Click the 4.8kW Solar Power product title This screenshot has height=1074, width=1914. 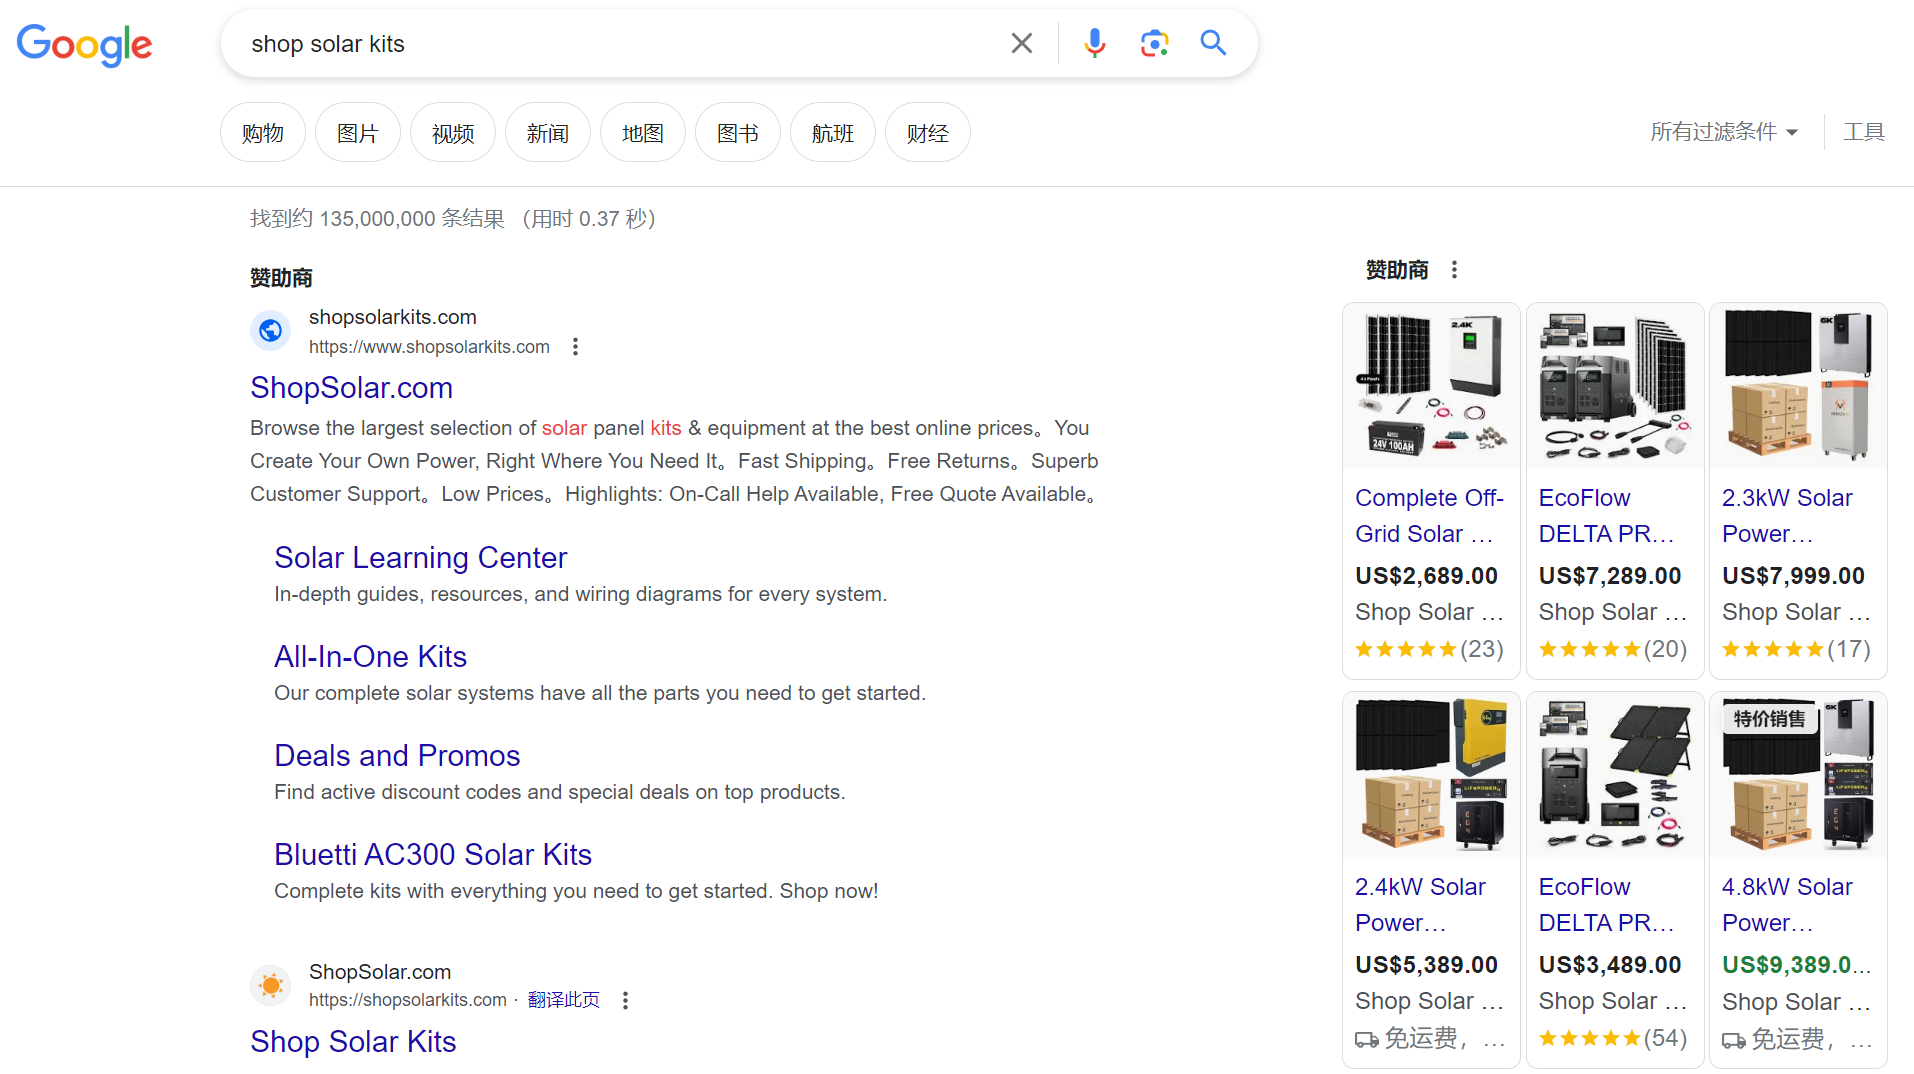tap(1787, 905)
